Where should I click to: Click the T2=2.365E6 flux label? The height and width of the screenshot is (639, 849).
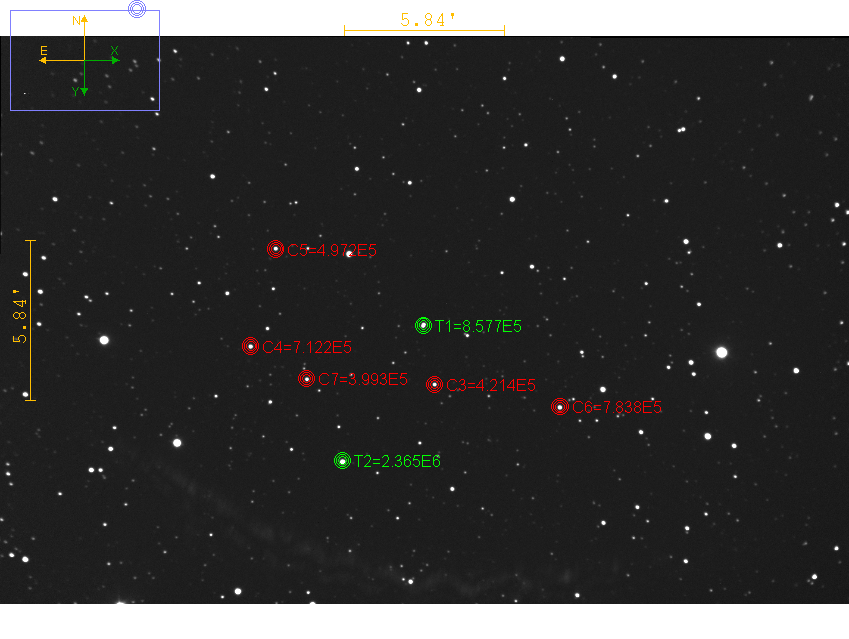pos(397,461)
